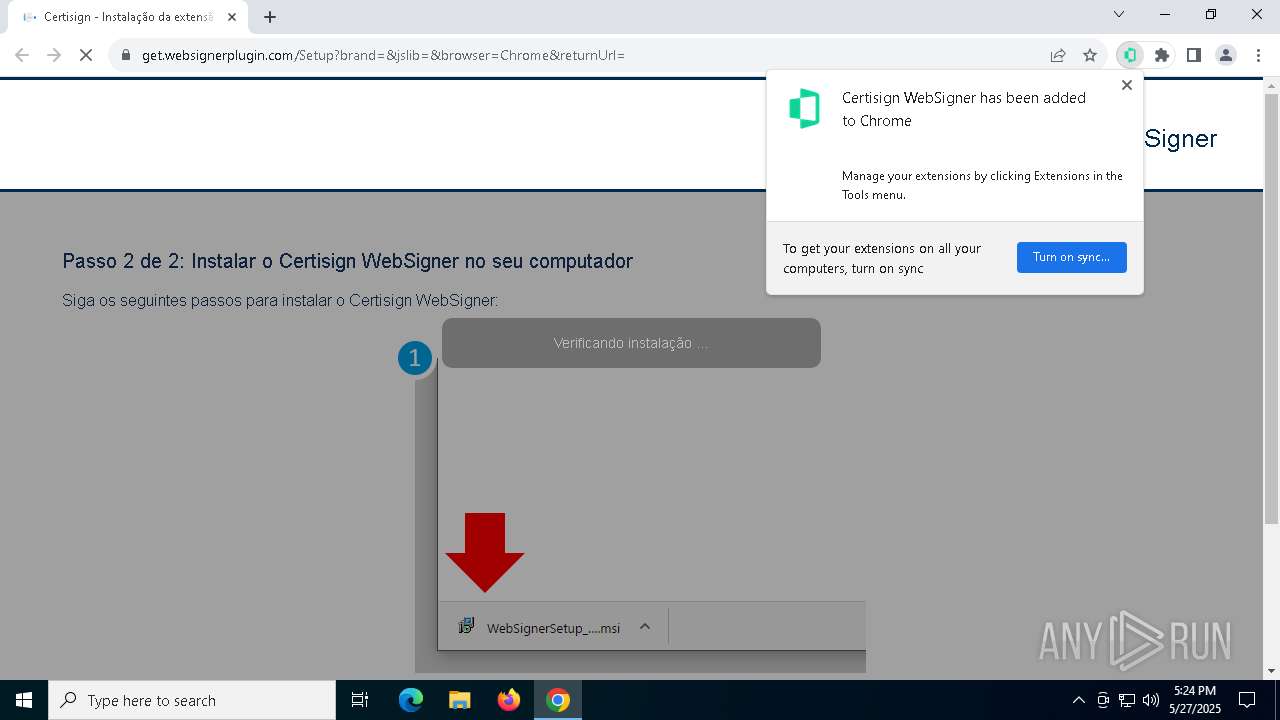Launch Microsoft Edge from taskbar
This screenshot has height=720, width=1280.
coord(411,700)
